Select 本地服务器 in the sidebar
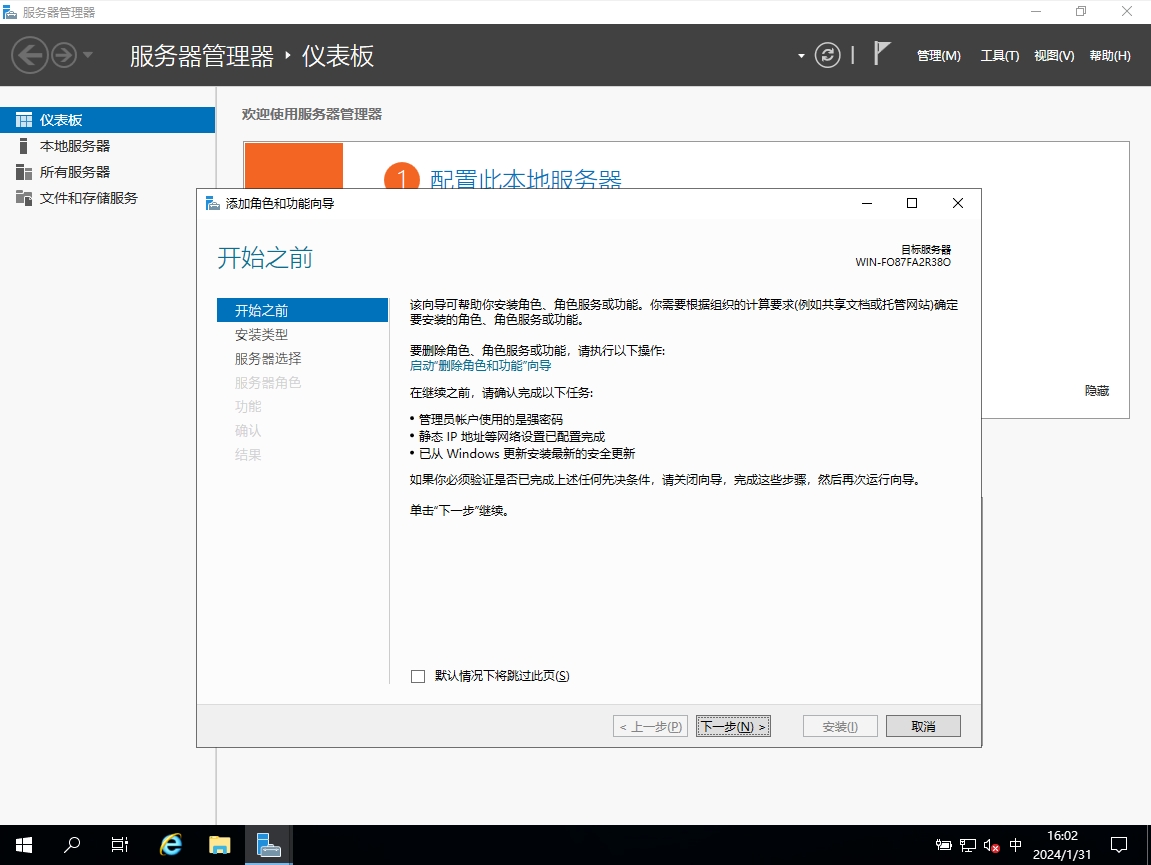 [x=75, y=146]
